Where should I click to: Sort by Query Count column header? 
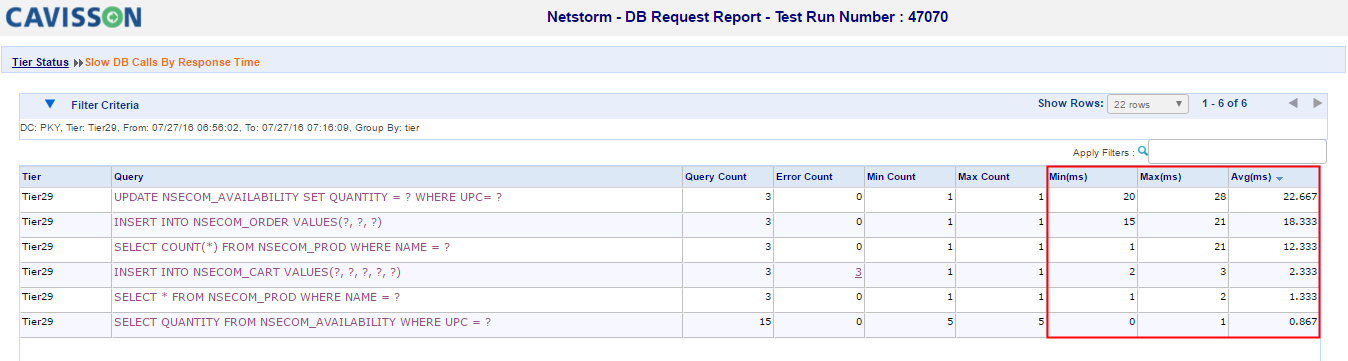click(728, 177)
